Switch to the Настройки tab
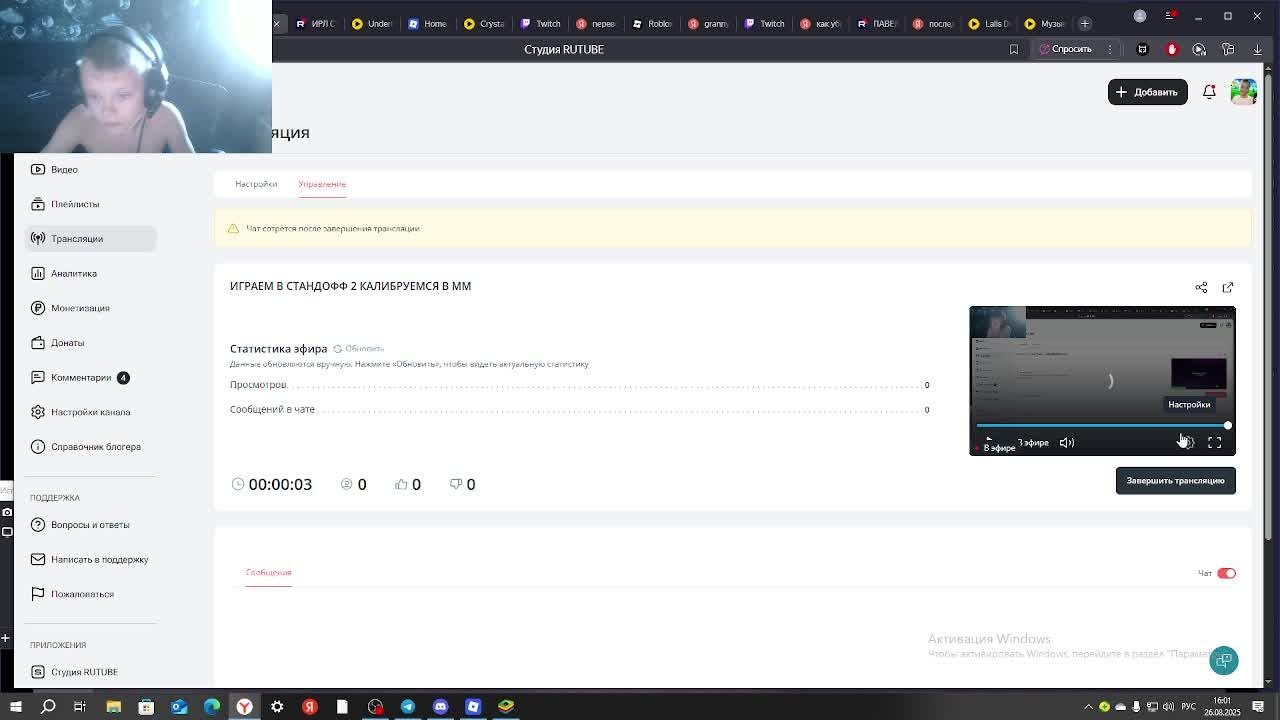 tap(256, 184)
